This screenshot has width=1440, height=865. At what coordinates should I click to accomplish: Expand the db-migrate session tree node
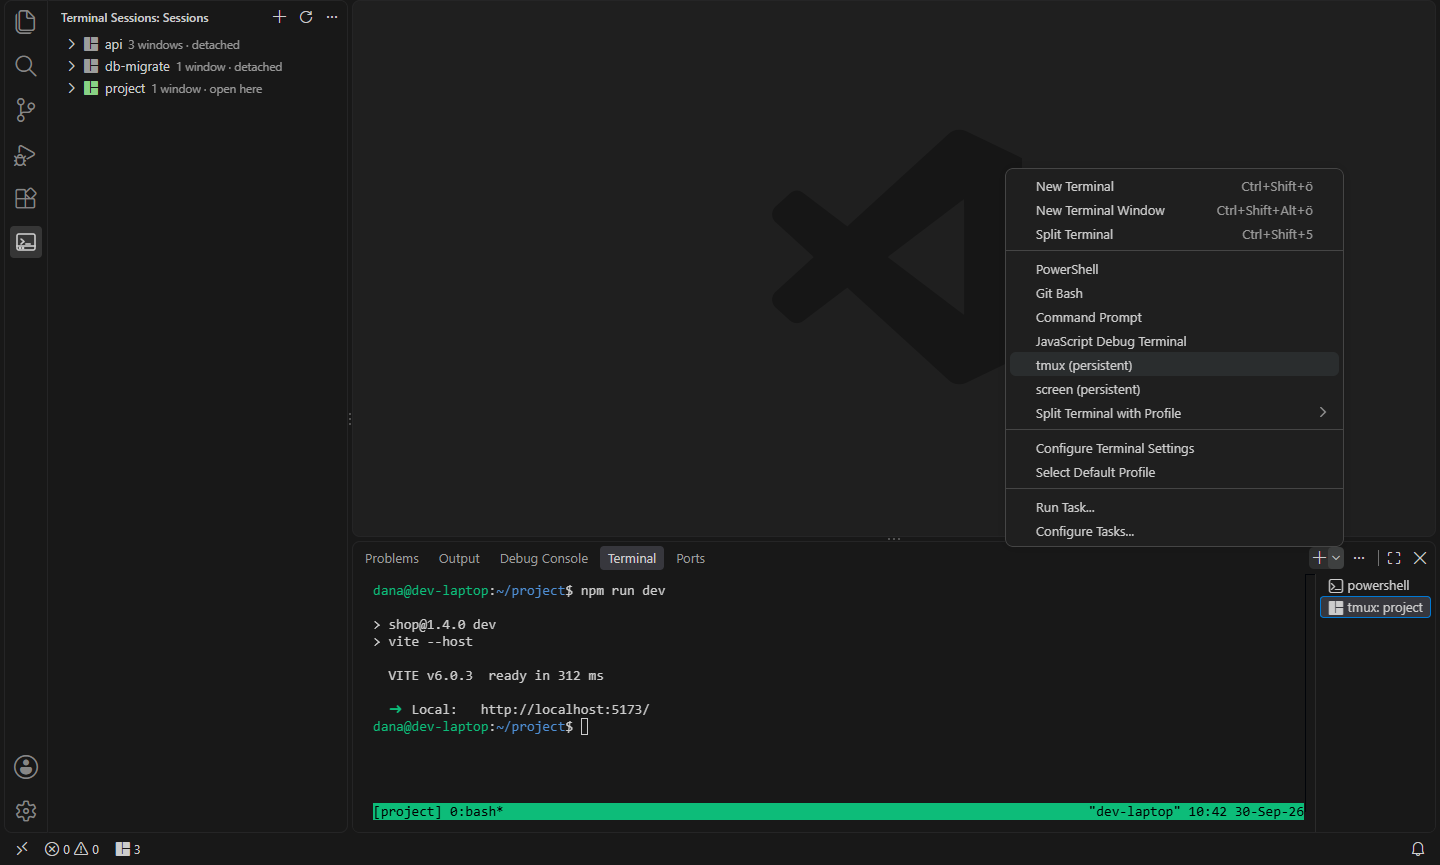[x=72, y=66]
